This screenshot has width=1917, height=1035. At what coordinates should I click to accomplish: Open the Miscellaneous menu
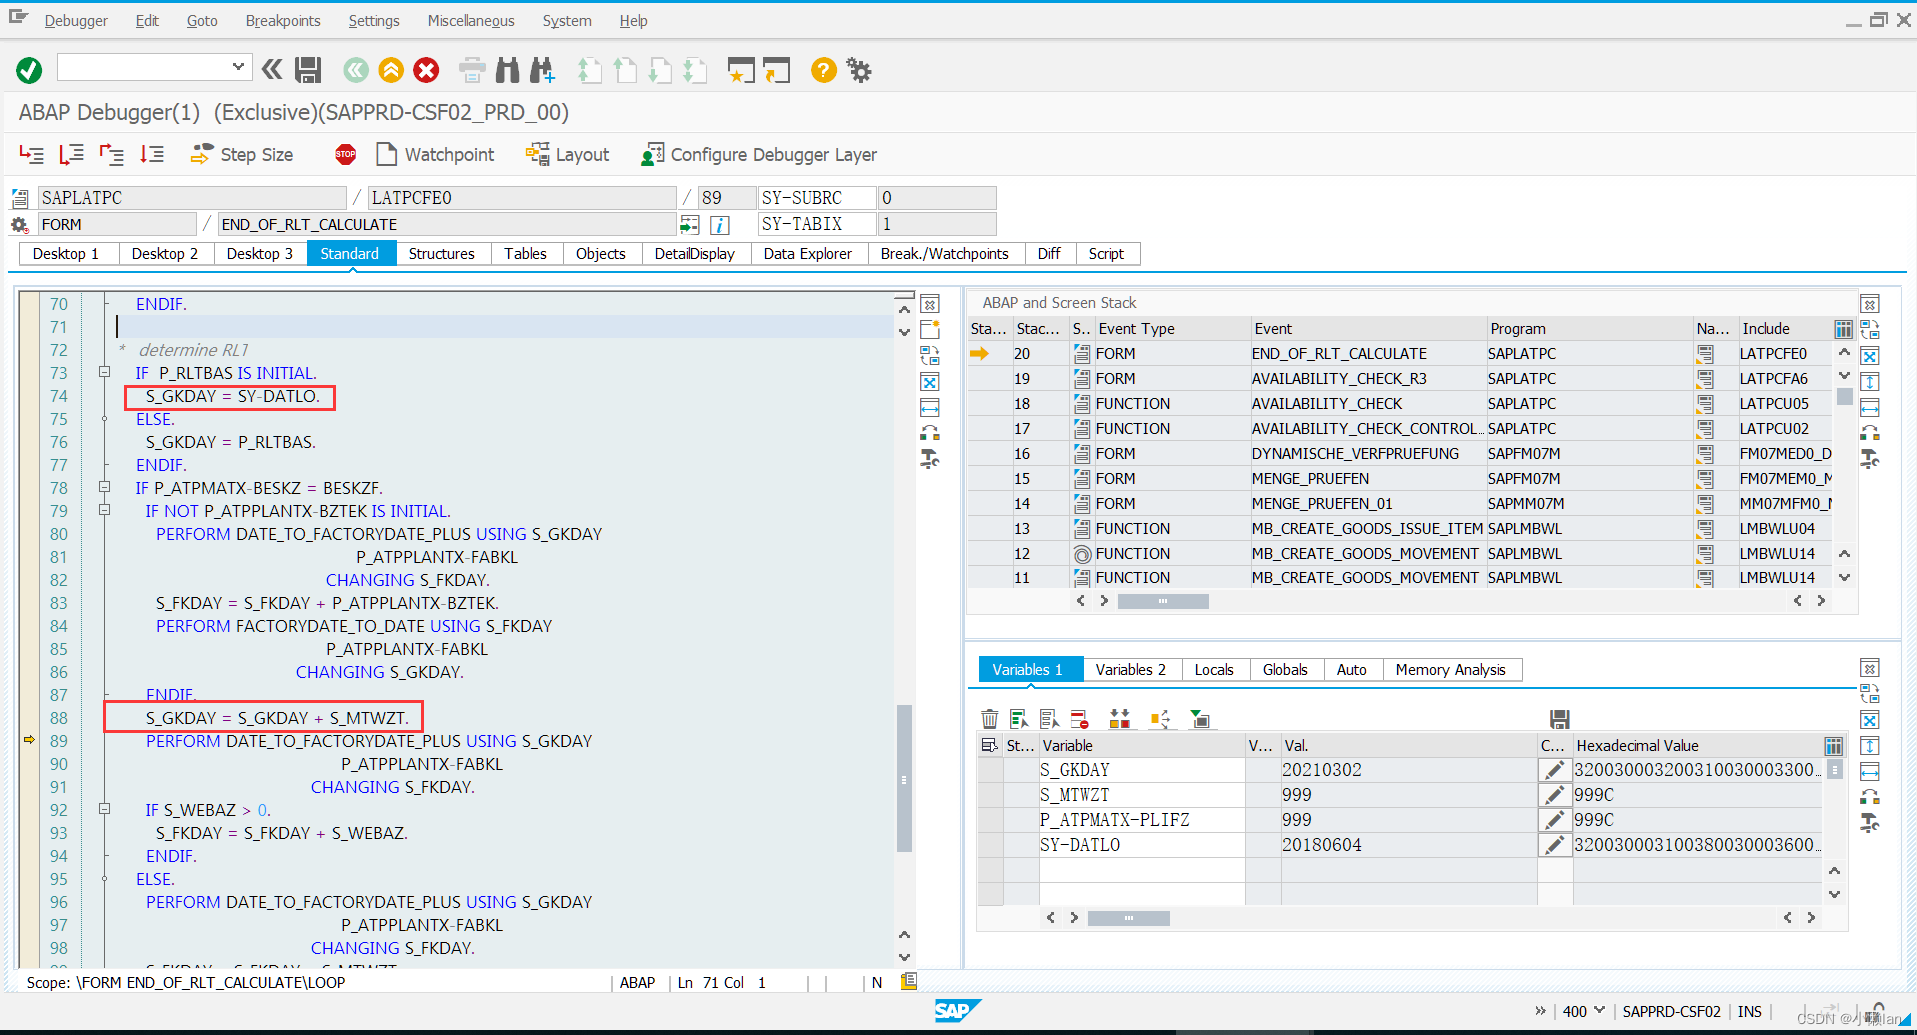pos(471,20)
